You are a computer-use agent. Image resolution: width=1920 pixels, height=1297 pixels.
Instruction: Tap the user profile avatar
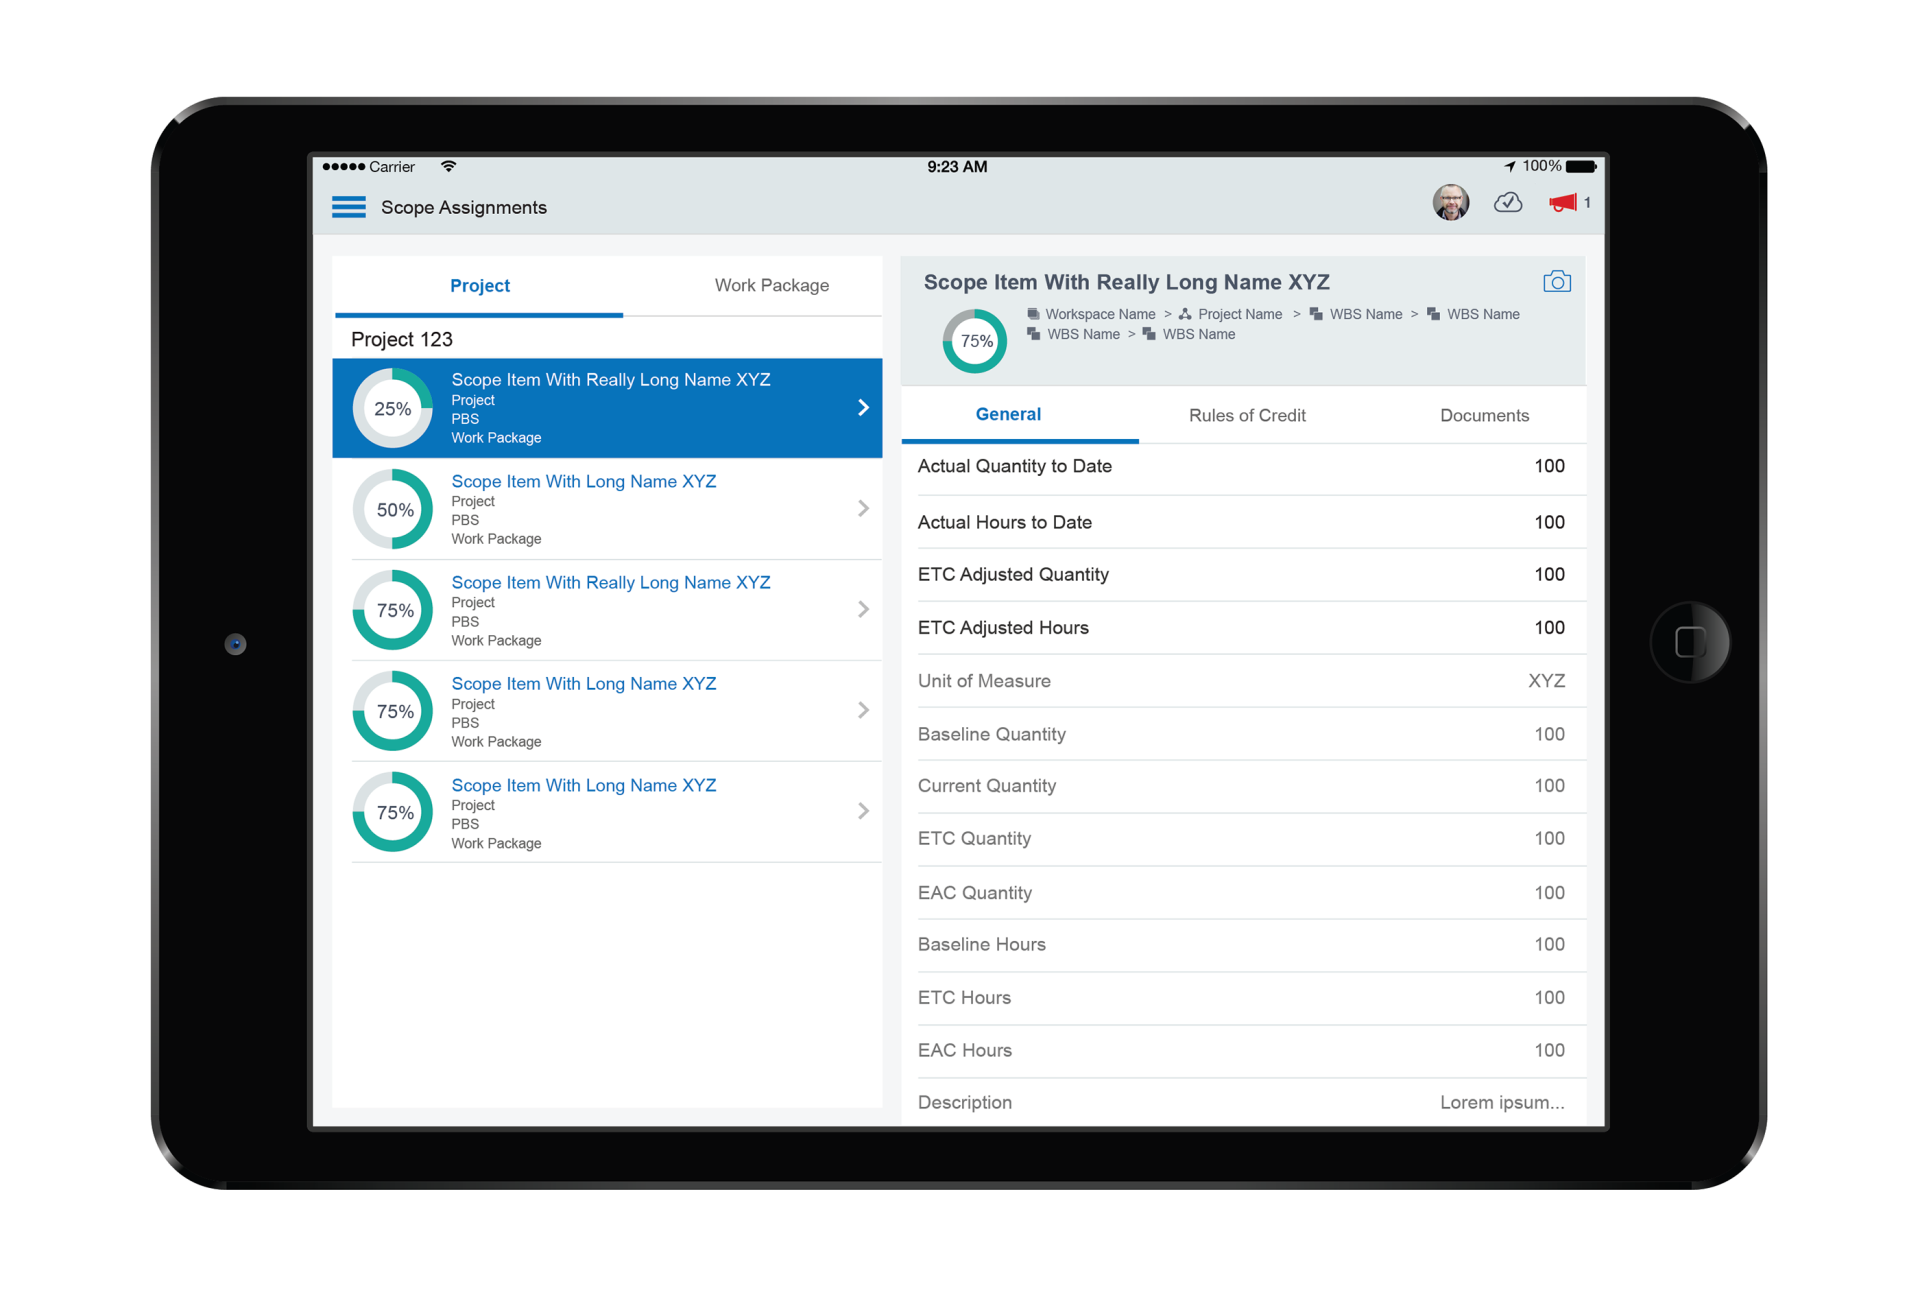click(1450, 203)
